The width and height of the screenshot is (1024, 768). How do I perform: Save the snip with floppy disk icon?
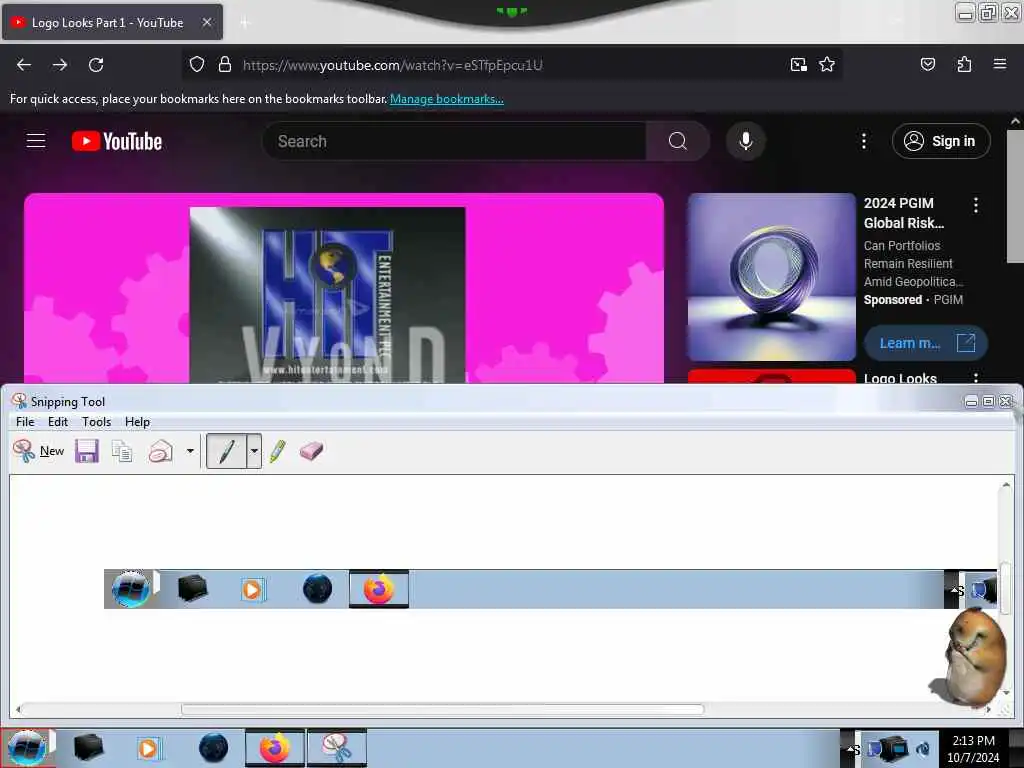[x=86, y=451]
